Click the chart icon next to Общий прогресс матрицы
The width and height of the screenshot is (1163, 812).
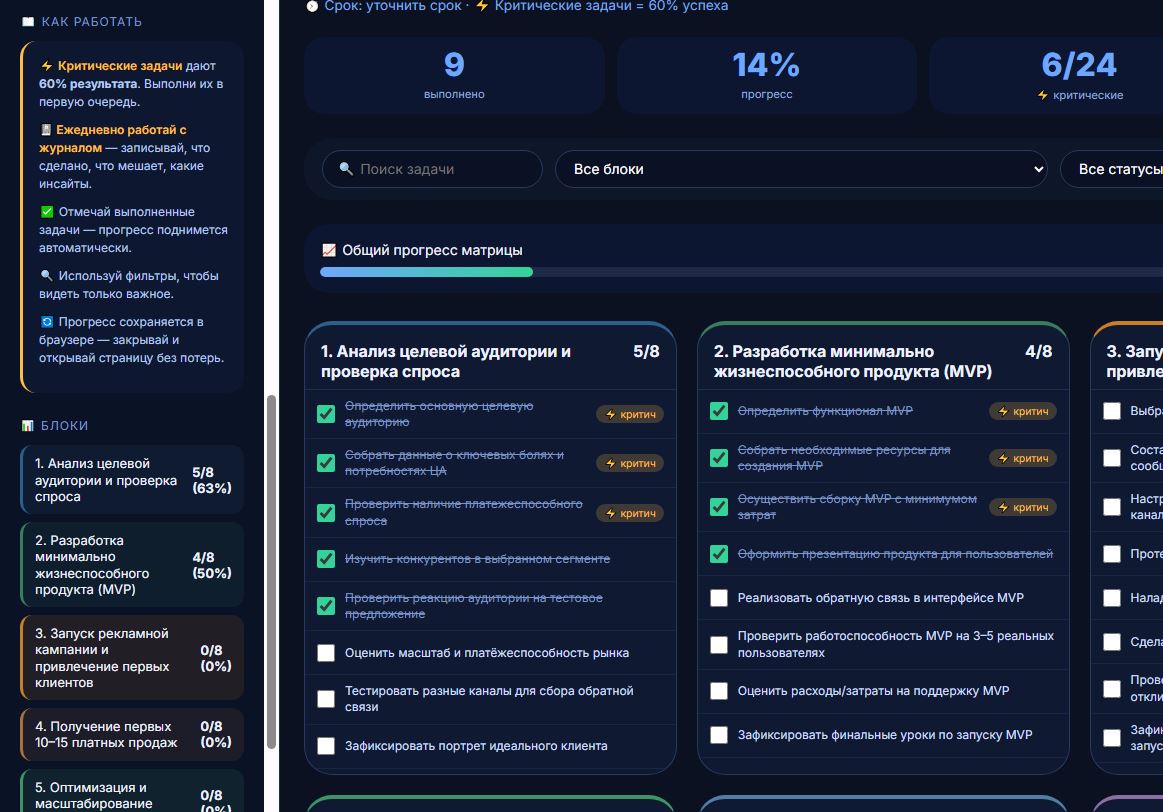coord(329,251)
